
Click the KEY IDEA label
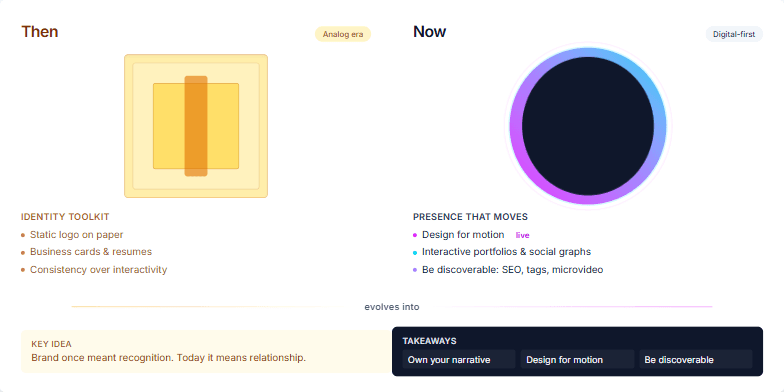click(51, 344)
